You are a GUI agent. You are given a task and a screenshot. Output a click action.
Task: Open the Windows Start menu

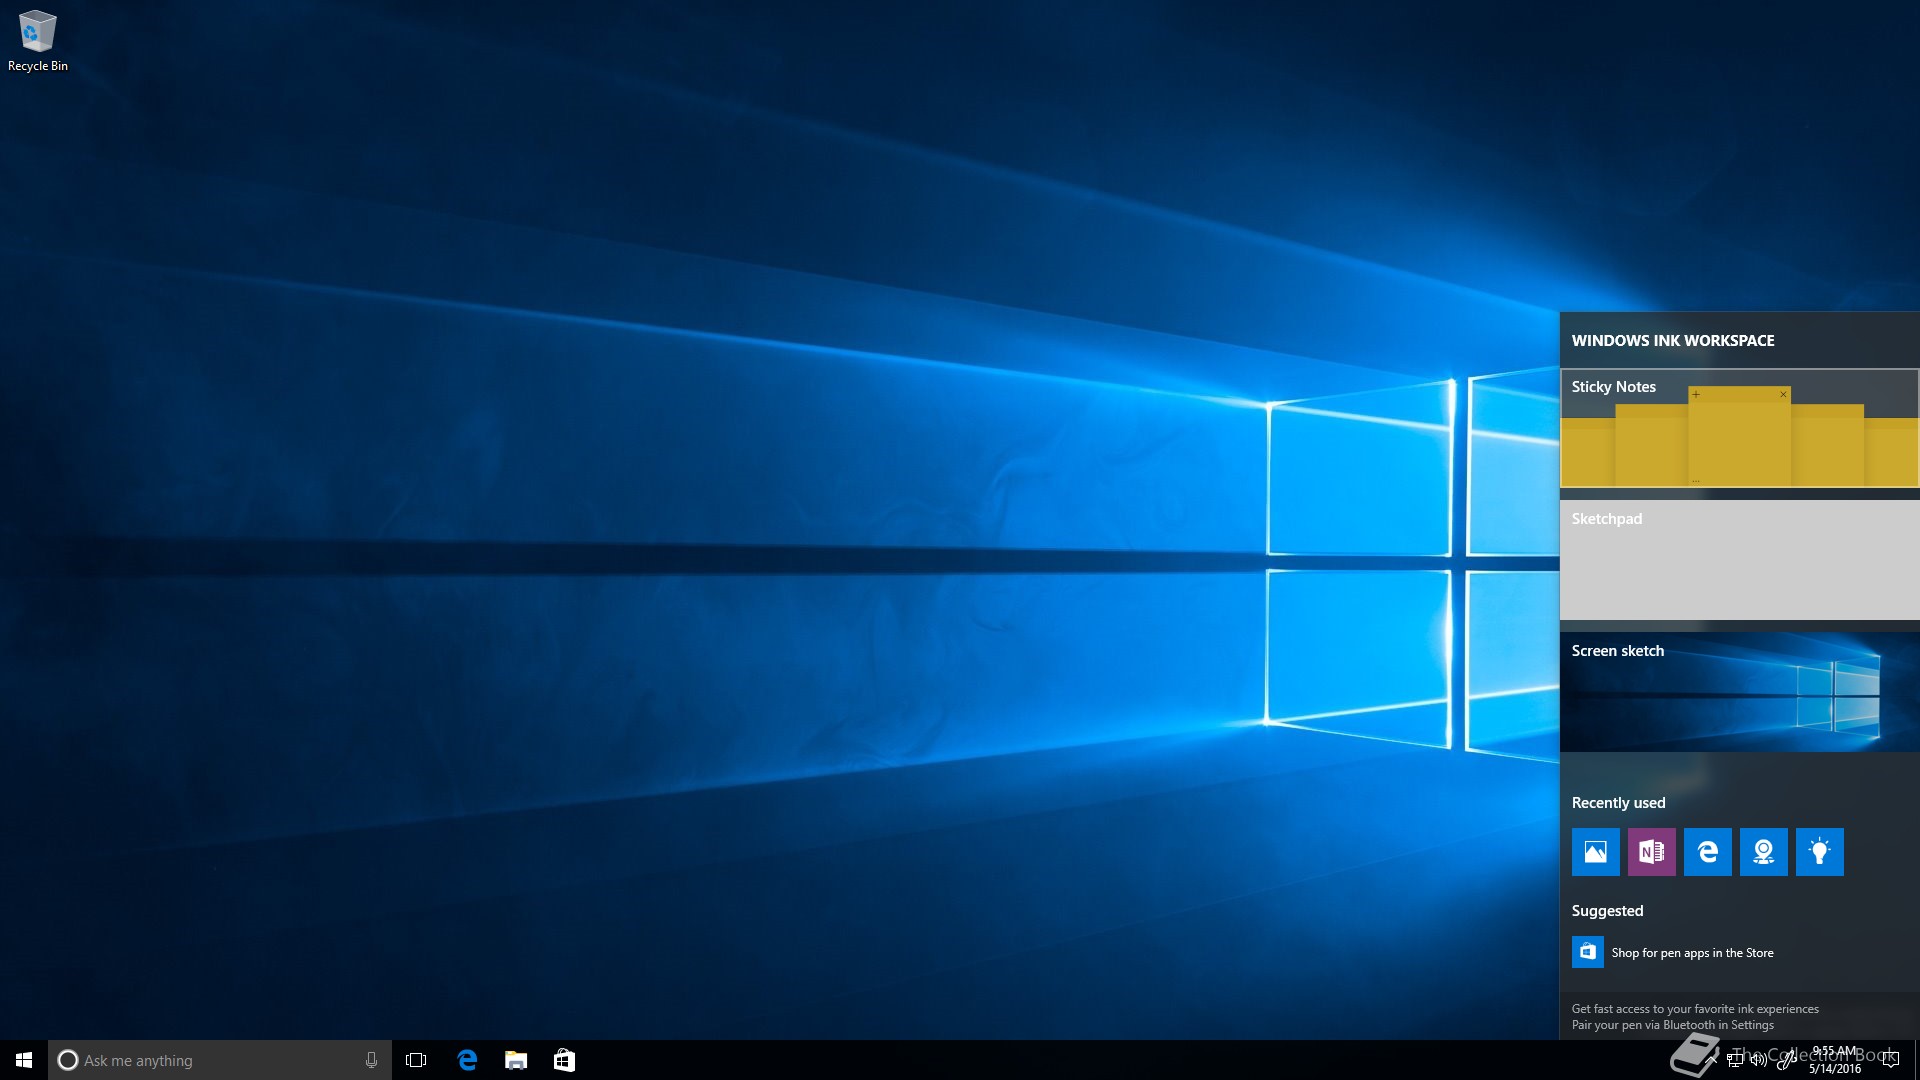pos(24,1060)
